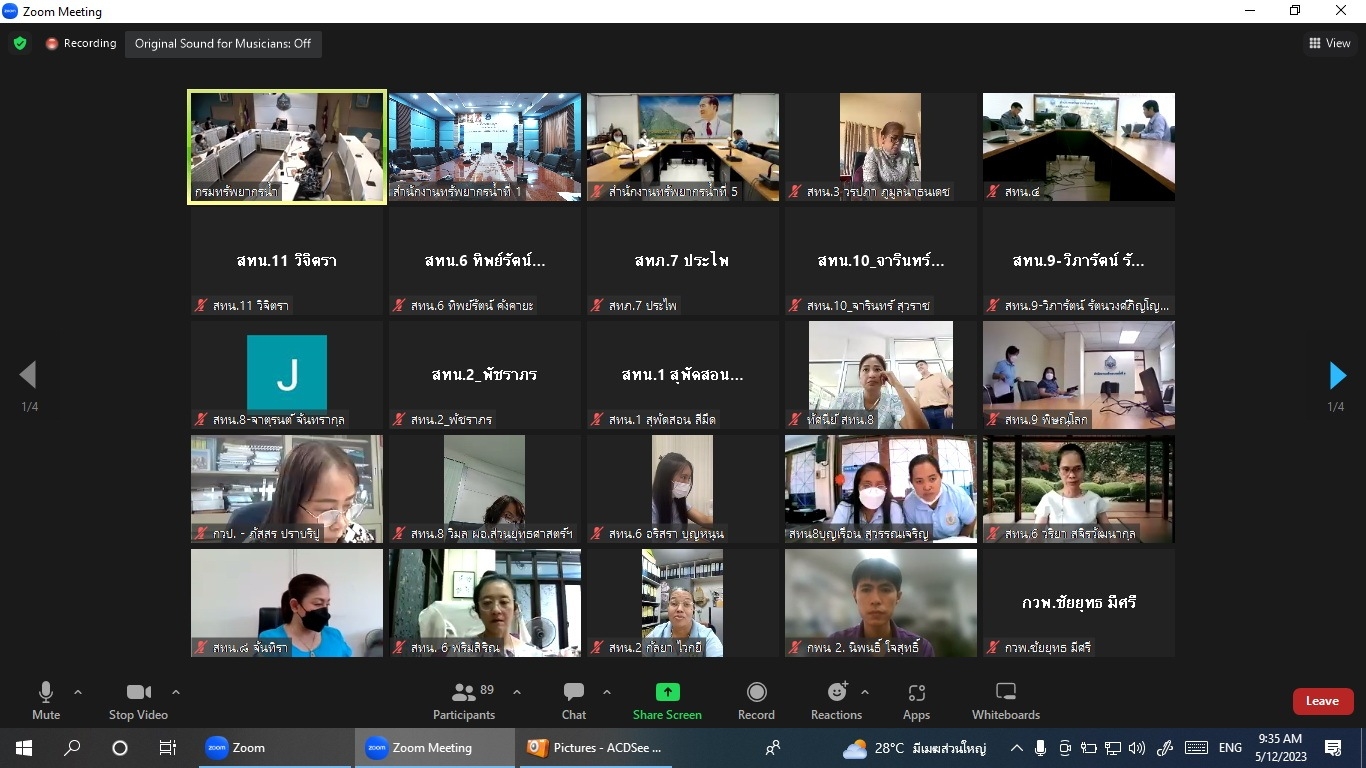Screen dimensions: 1366x768
Task: Click the tray microphone icon
Action: pyautogui.click(x=1041, y=748)
